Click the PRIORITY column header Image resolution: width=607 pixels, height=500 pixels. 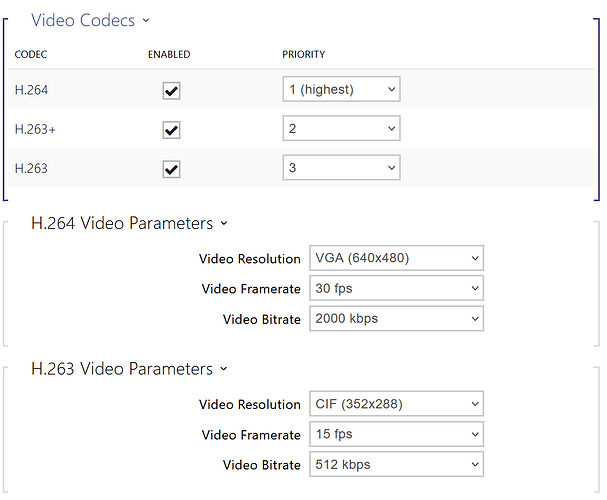click(303, 55)
